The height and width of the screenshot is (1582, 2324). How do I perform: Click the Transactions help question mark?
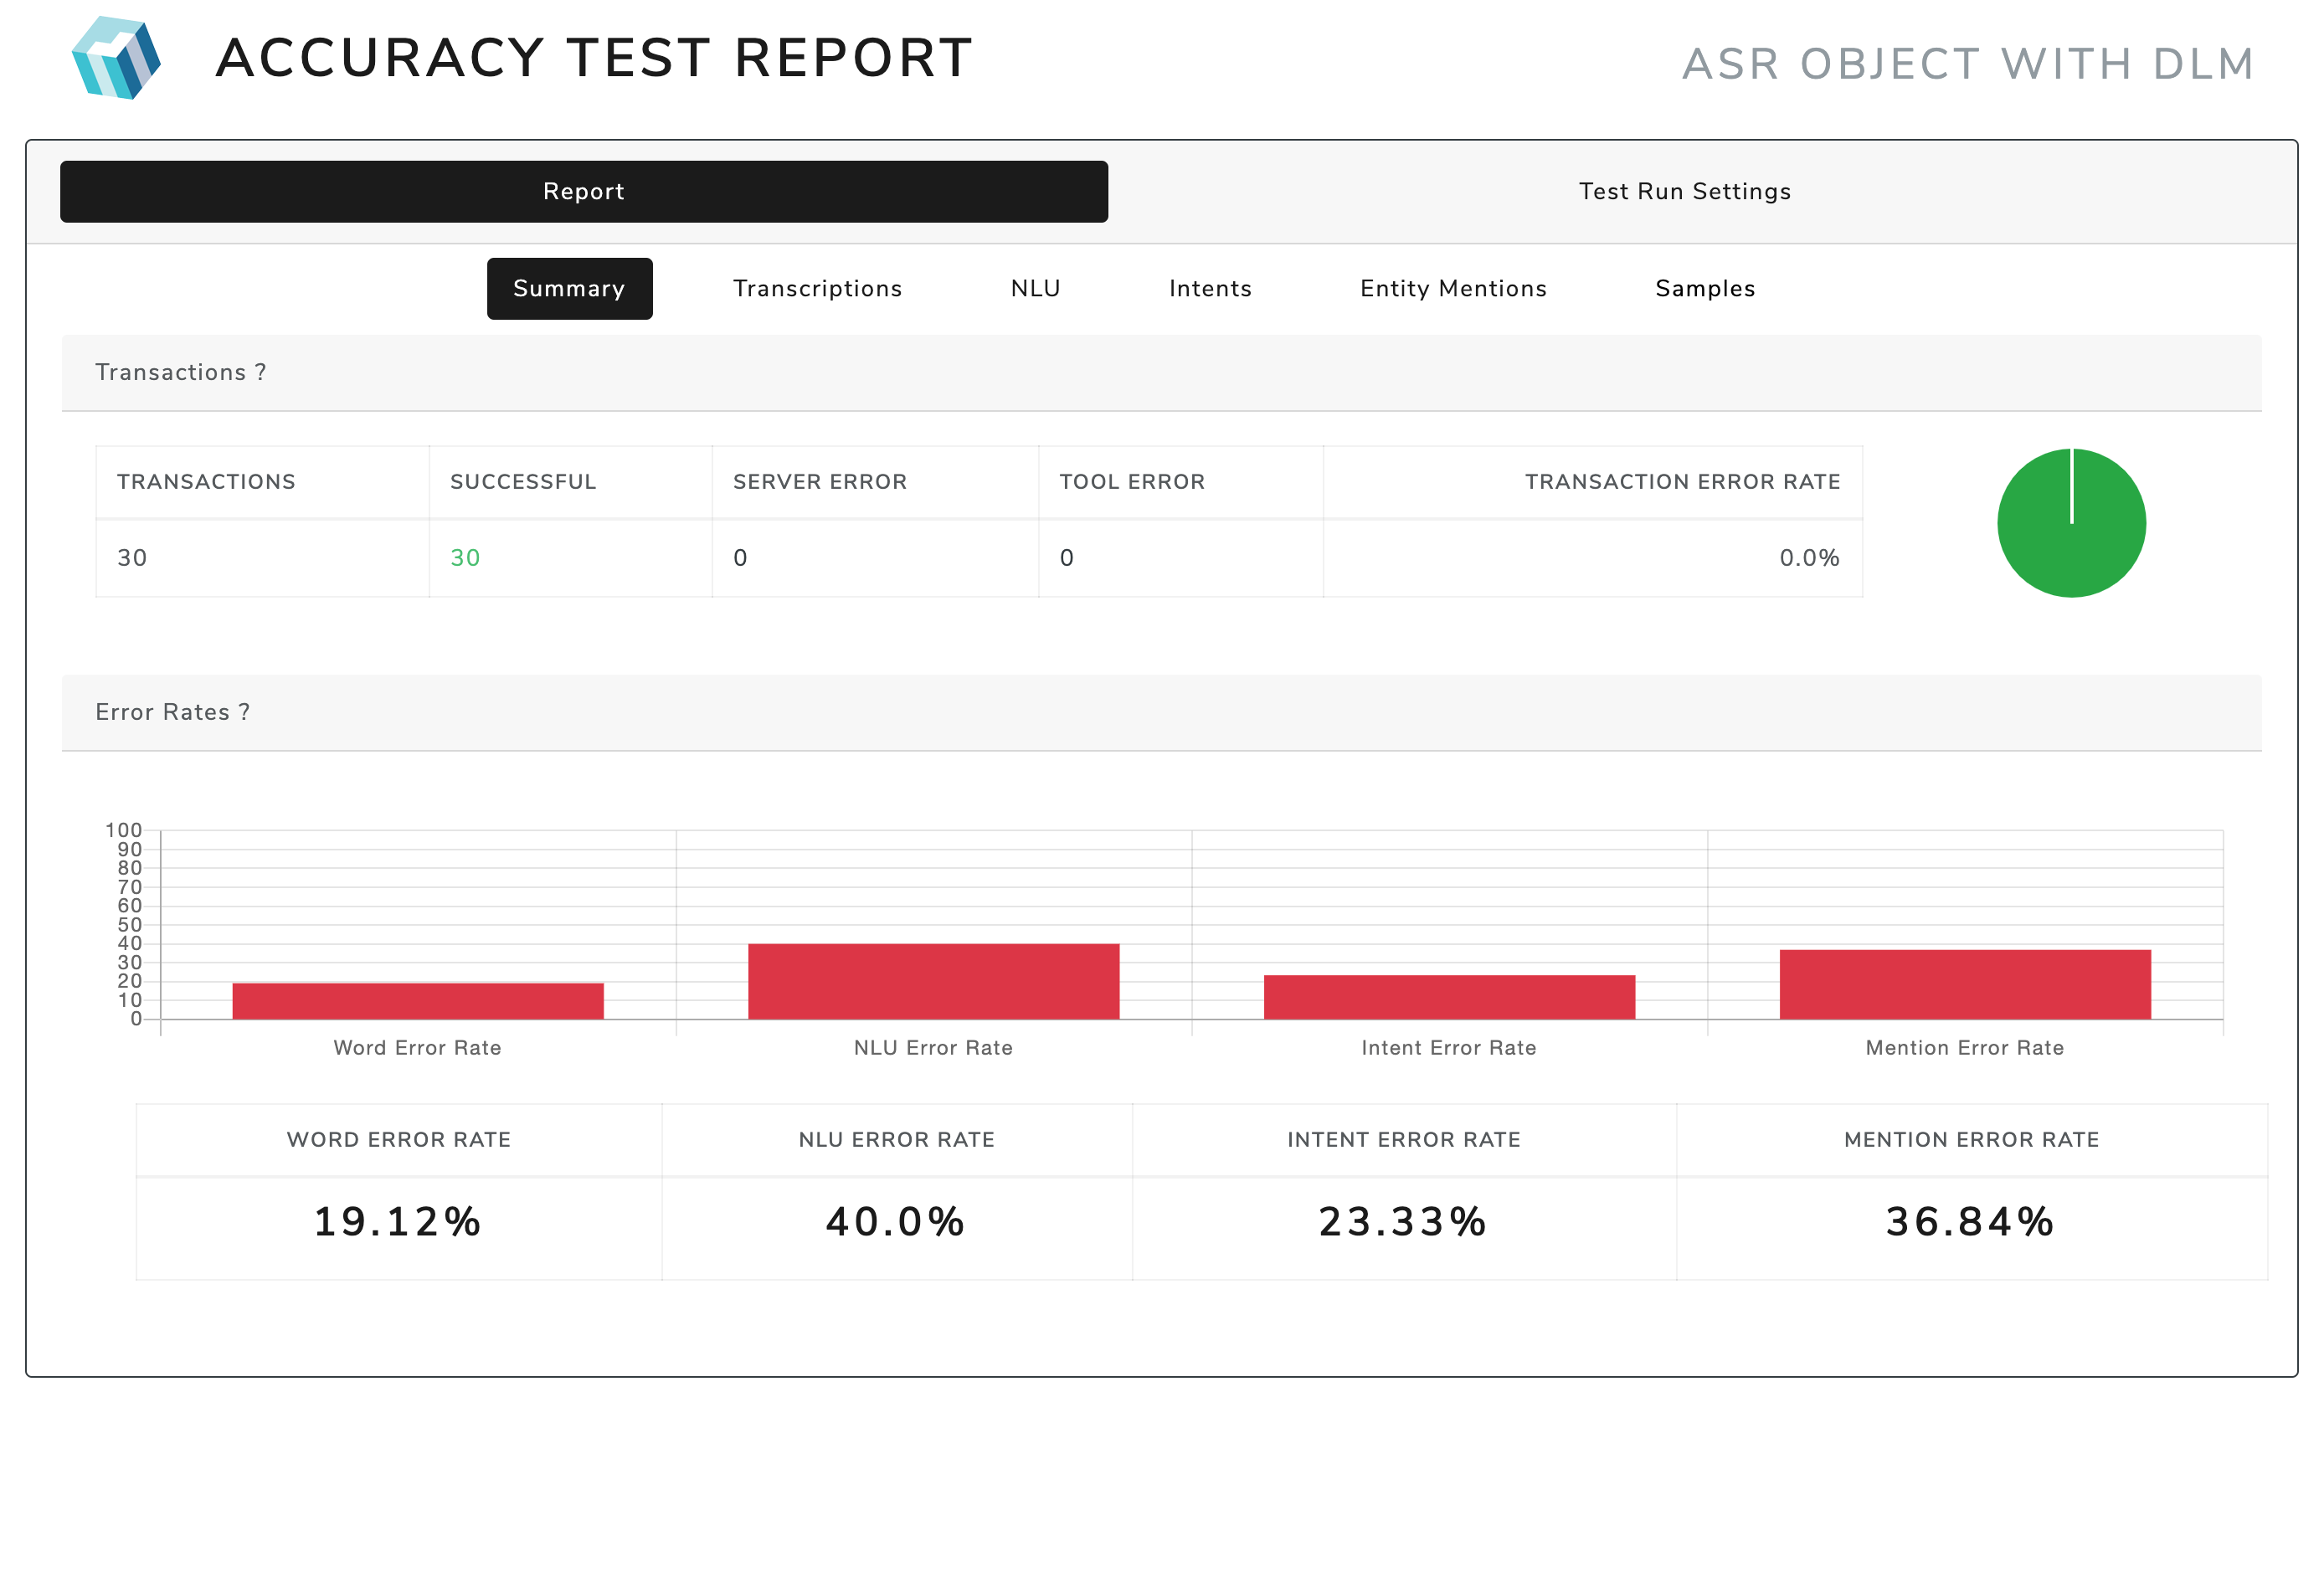(x=261, y=372)
